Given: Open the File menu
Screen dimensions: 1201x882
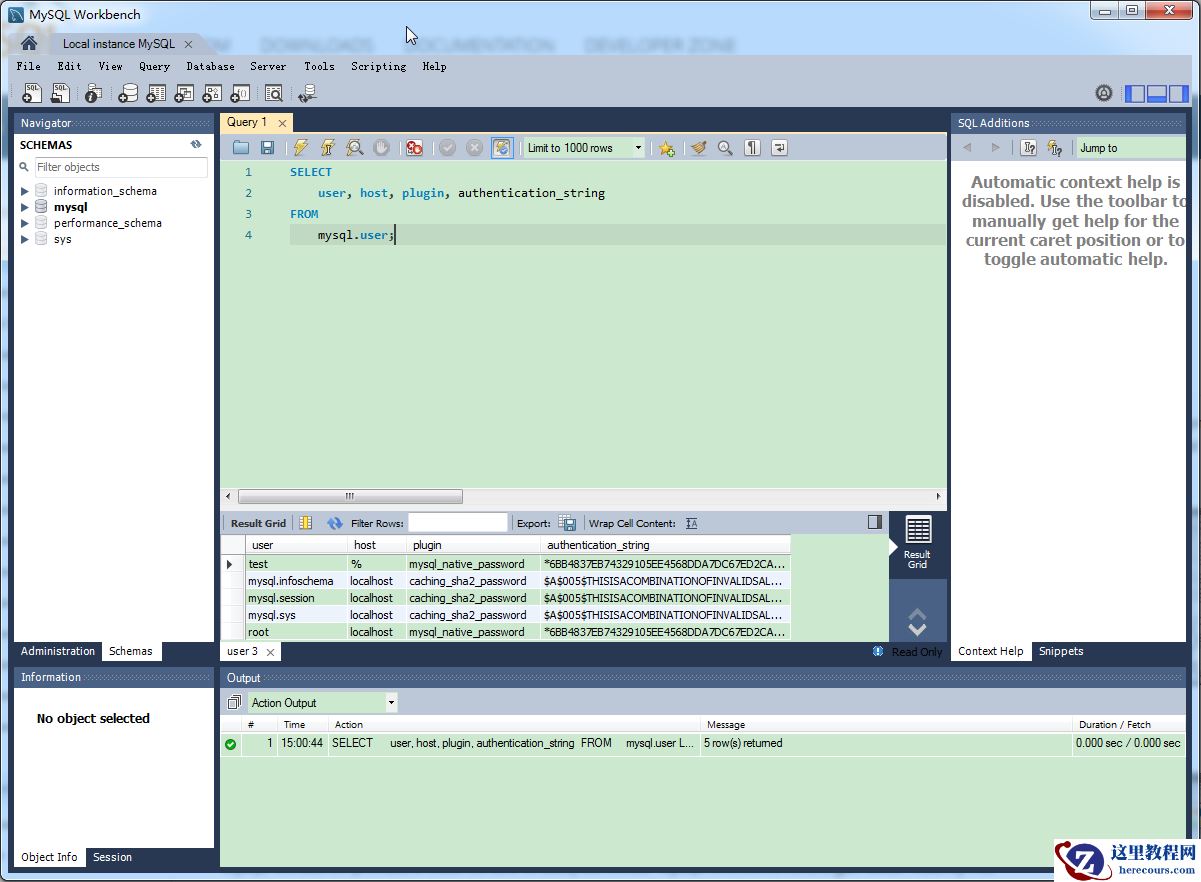Looking at the screenshot, I should click(x=29, y=66).
